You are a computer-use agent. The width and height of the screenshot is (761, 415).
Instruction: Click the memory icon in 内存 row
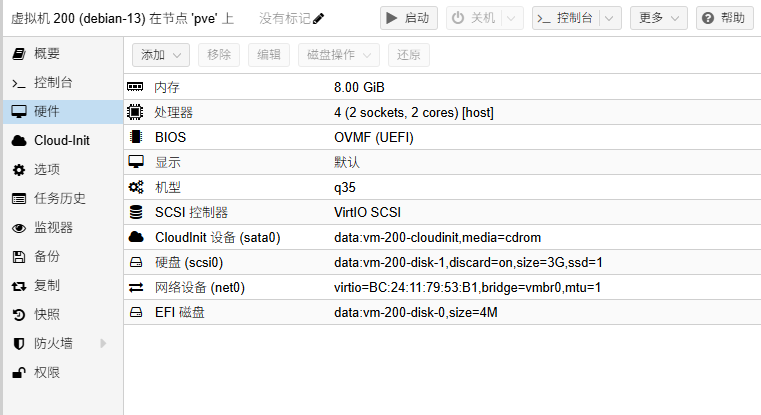pos(136,88)
